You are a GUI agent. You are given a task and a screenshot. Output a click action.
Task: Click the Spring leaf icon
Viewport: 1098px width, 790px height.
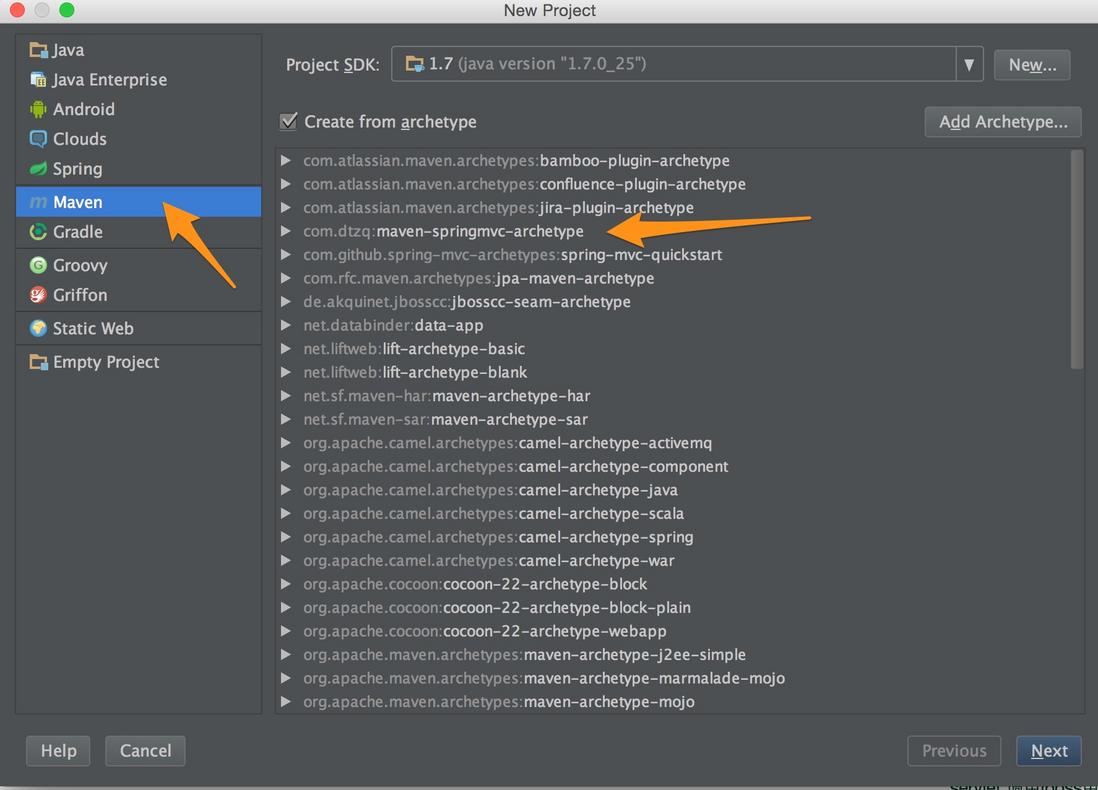tap(38, 169)
